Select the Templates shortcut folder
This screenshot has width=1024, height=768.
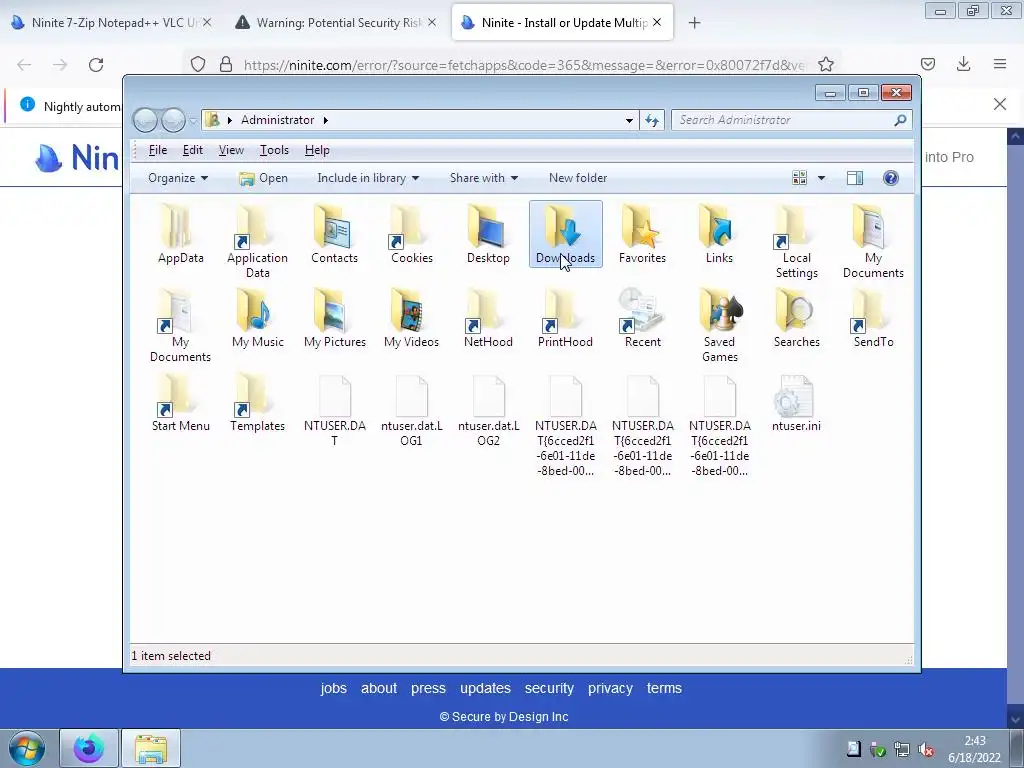[x=257, y=402]
